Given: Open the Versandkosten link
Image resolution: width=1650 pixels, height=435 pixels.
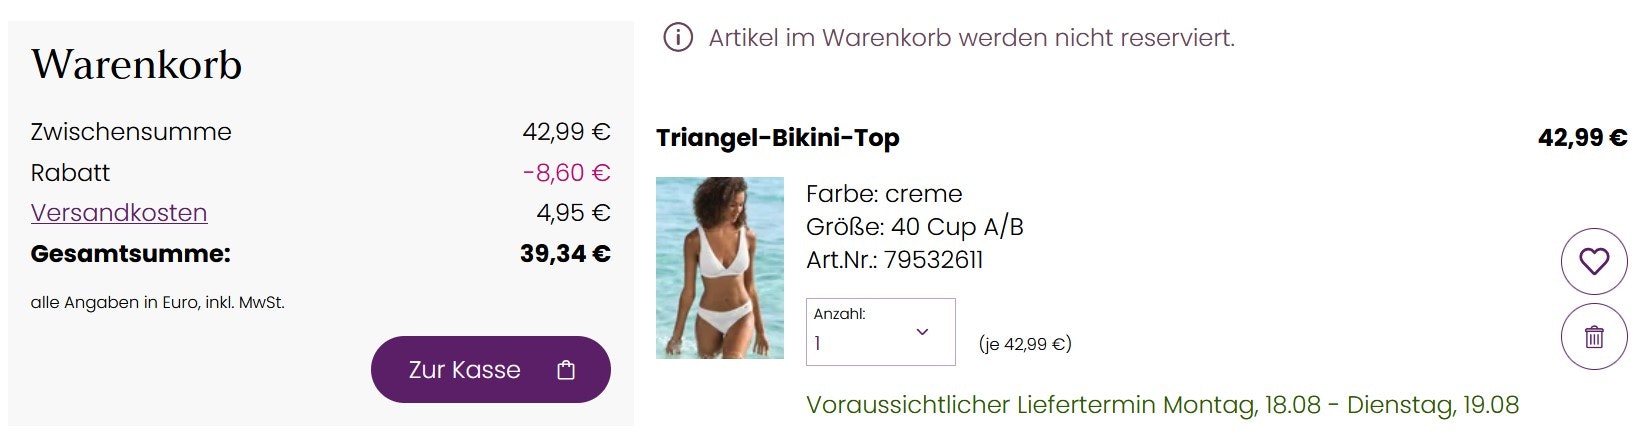Looking at the screenshot, I should [x=119, y=213].
